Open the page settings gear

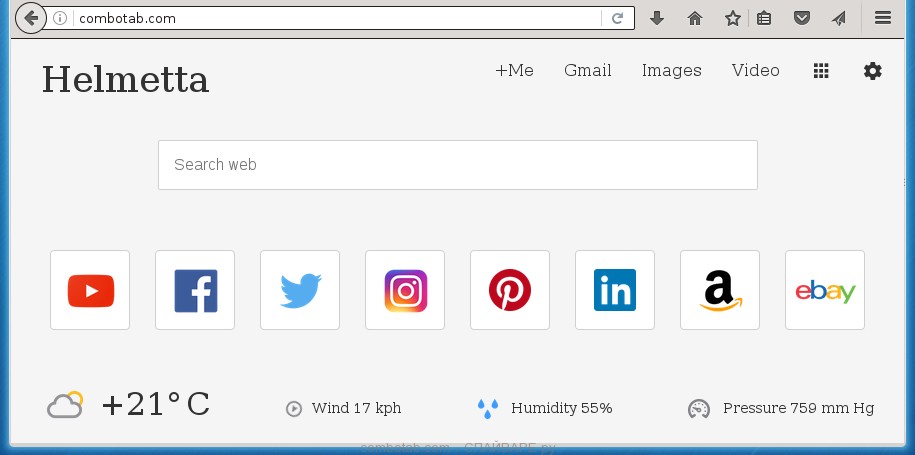coord(873,71)
